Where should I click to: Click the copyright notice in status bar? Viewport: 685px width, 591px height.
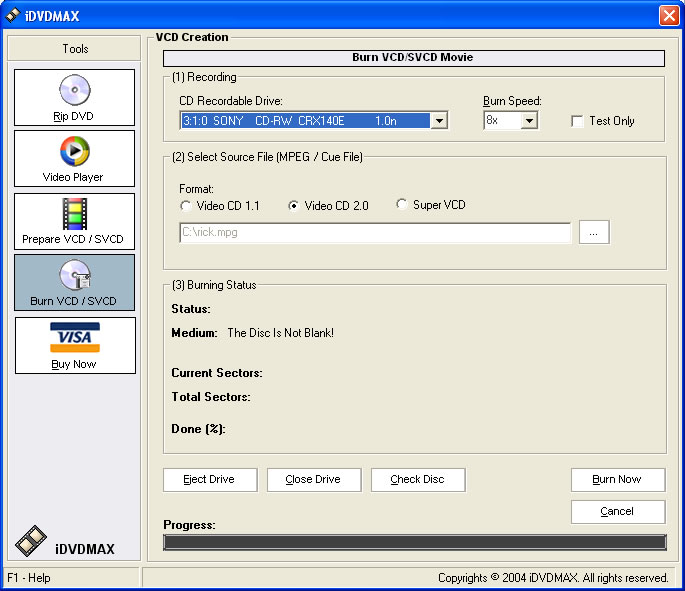click(x=553, y=578)
